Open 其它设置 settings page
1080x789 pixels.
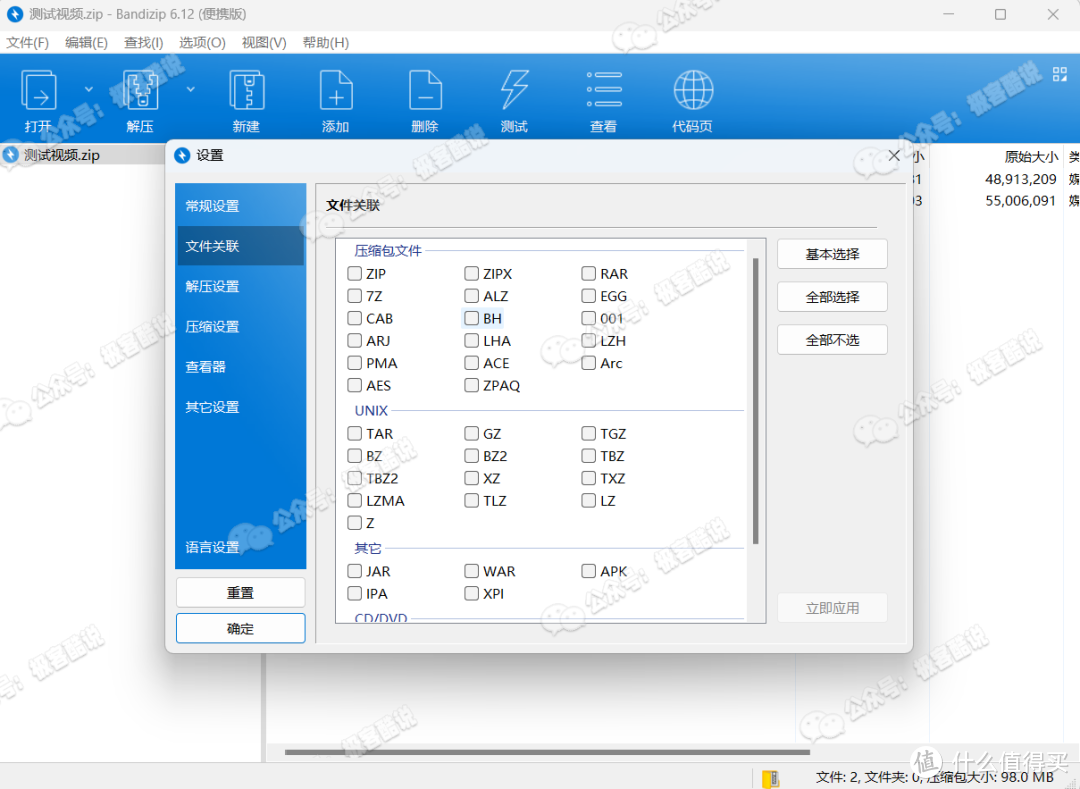(240, 407)
